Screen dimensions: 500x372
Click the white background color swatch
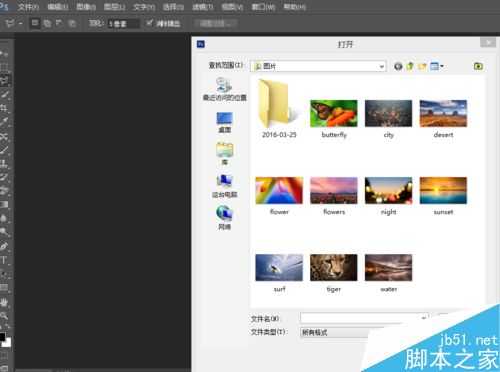point(7,343)
